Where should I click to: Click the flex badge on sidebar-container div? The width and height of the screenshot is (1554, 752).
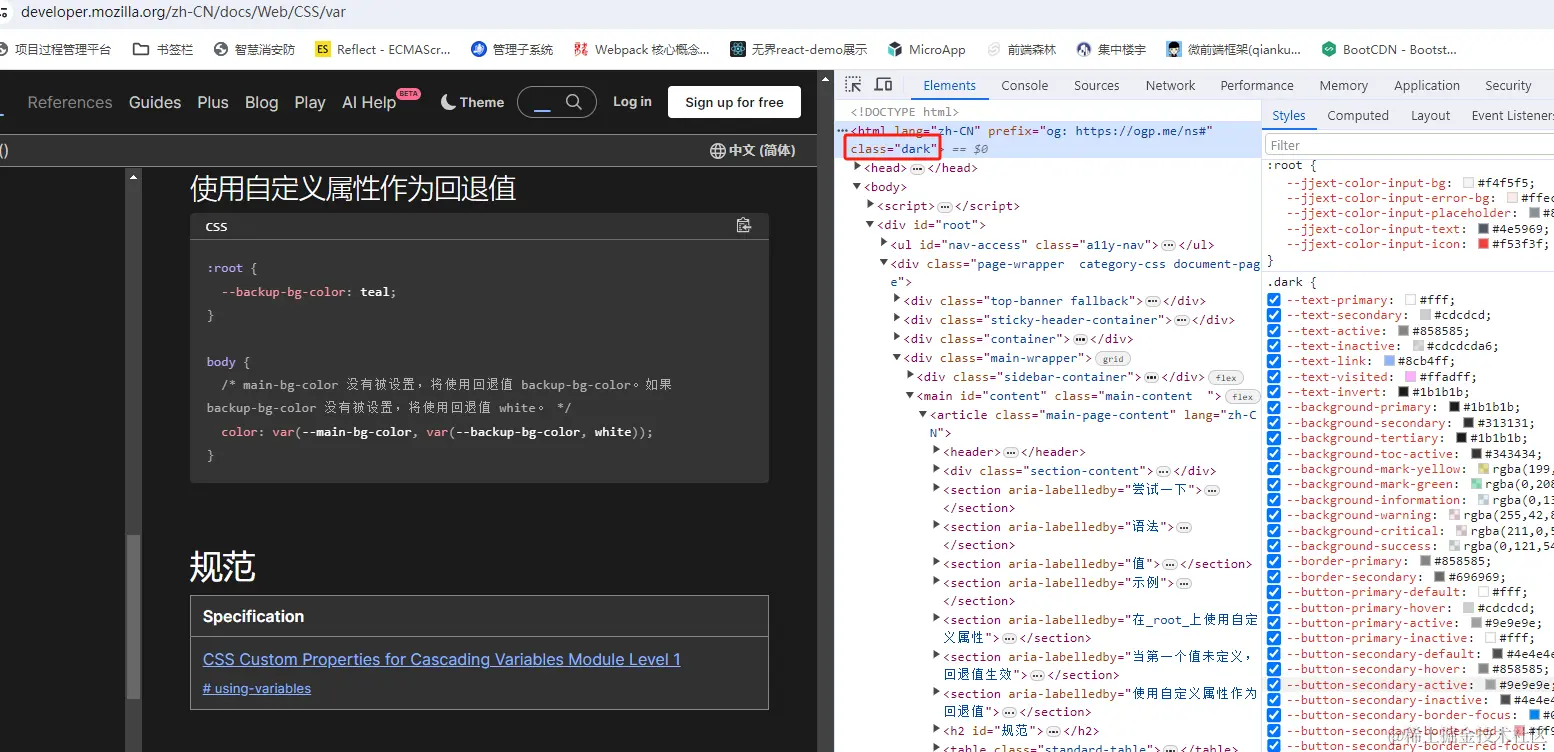point(1226,377)
